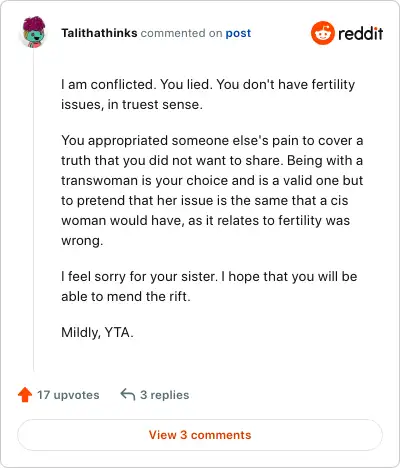The image size is (400, 468).
Task: Click the orange upvote arrow icon
Action: click(25, 395)
